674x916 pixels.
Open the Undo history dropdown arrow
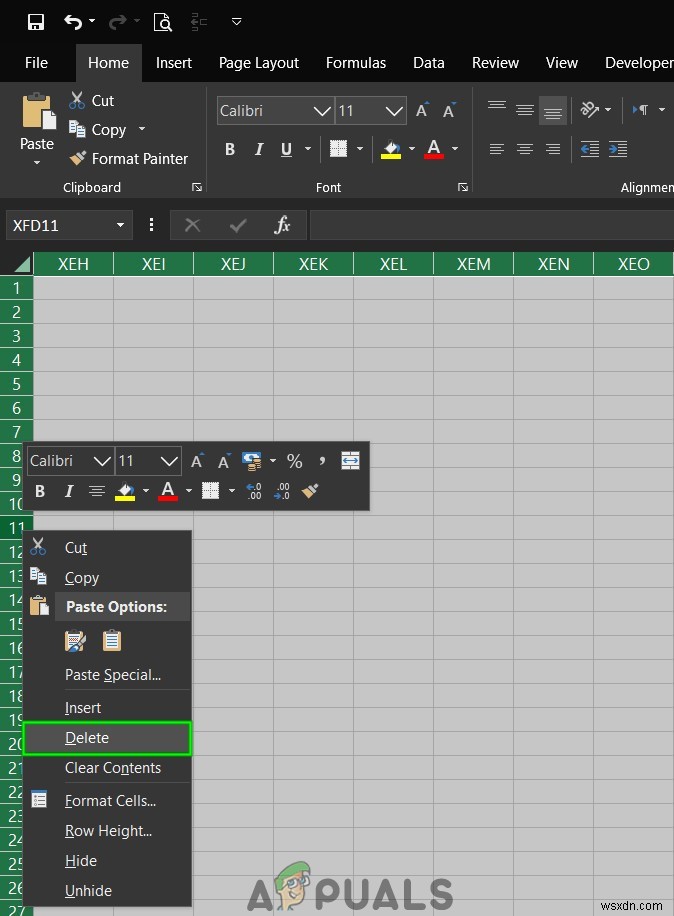(x=92, y=22)
